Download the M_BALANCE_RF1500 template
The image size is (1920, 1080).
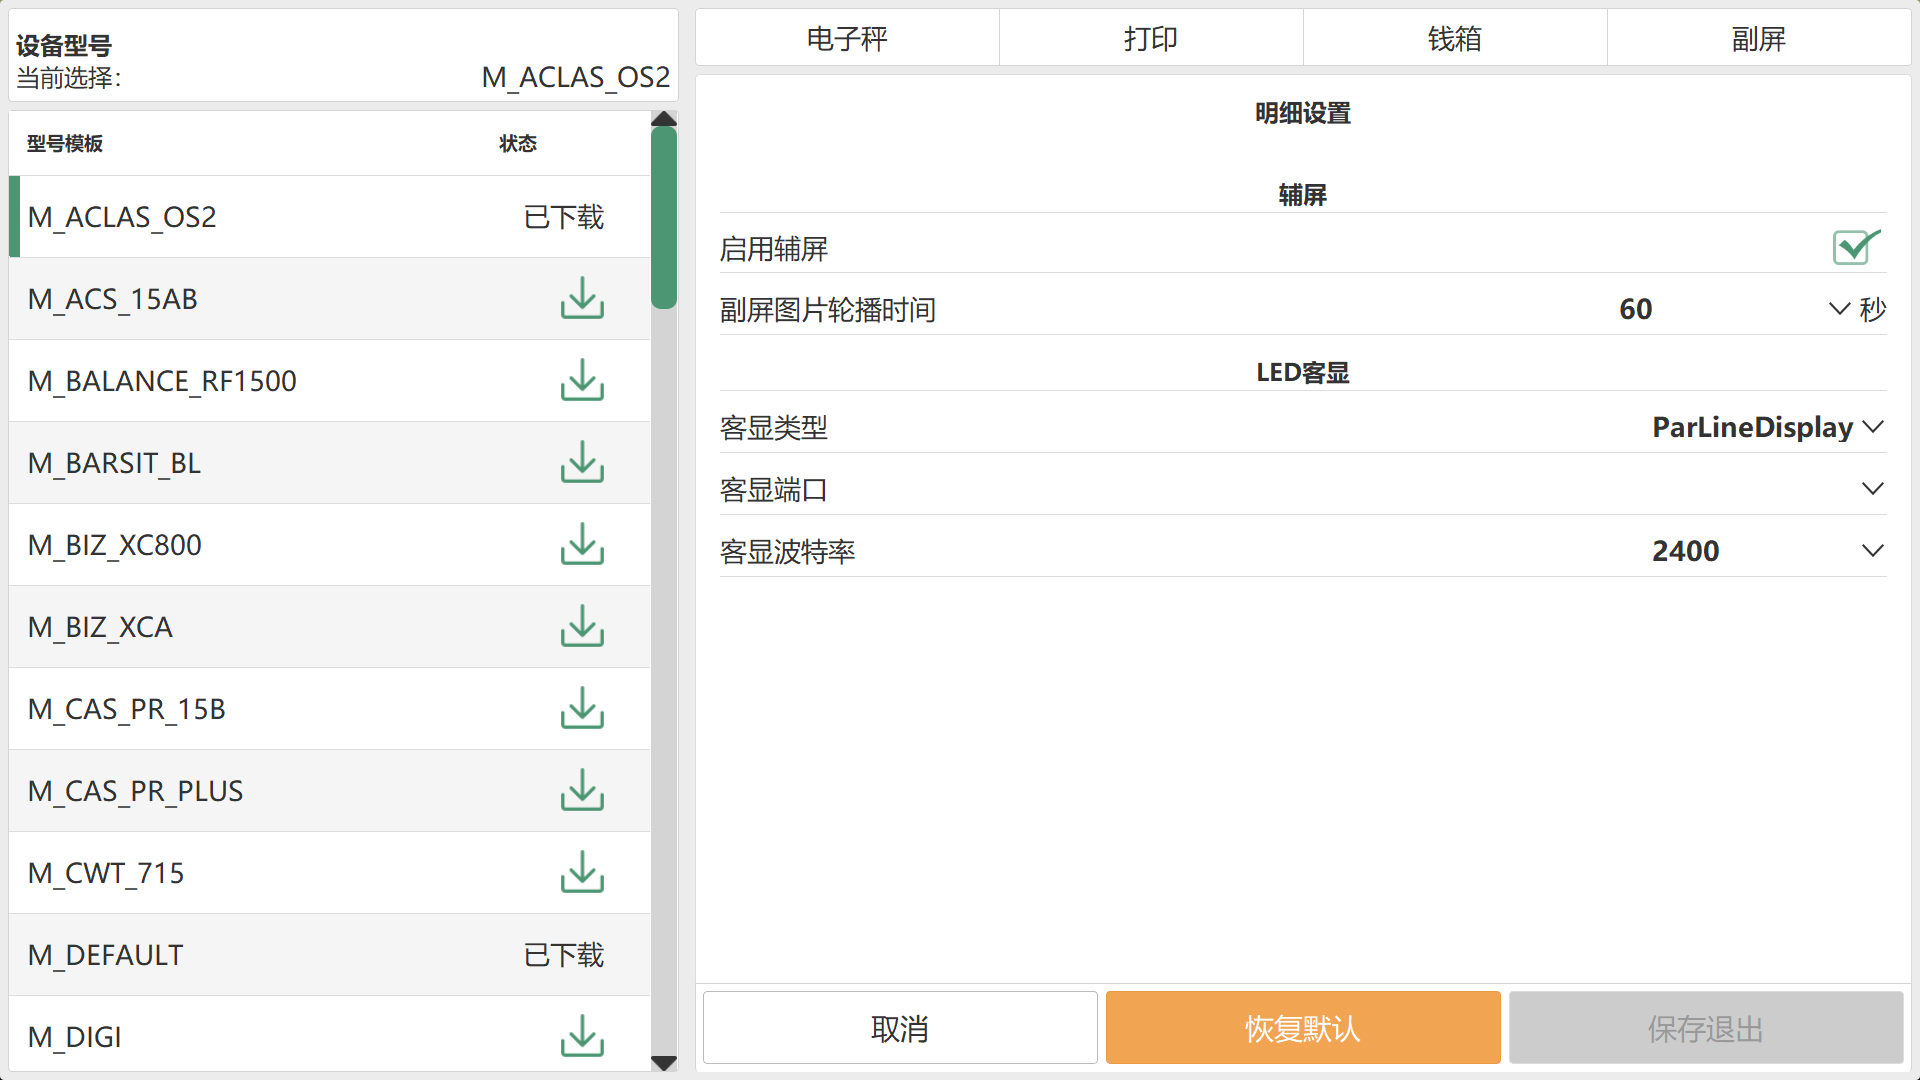(582, 381)
